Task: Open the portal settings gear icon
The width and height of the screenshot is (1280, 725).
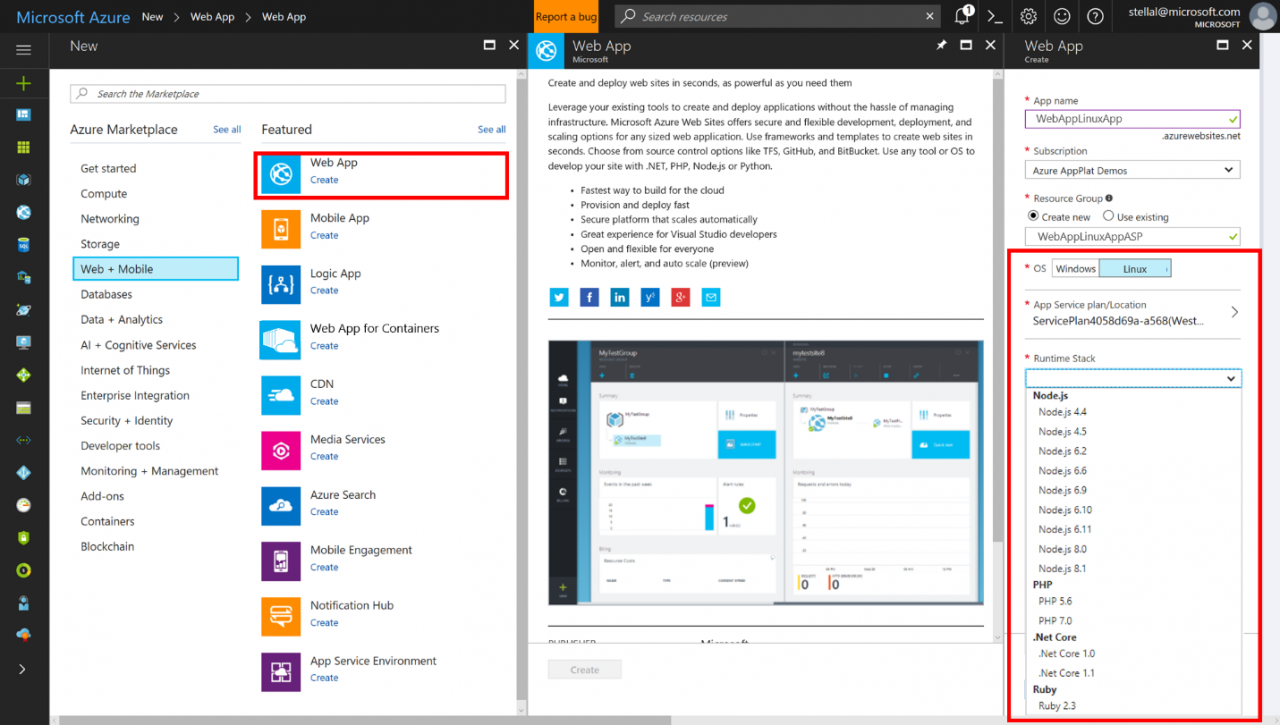Action: click(1028, 16)
